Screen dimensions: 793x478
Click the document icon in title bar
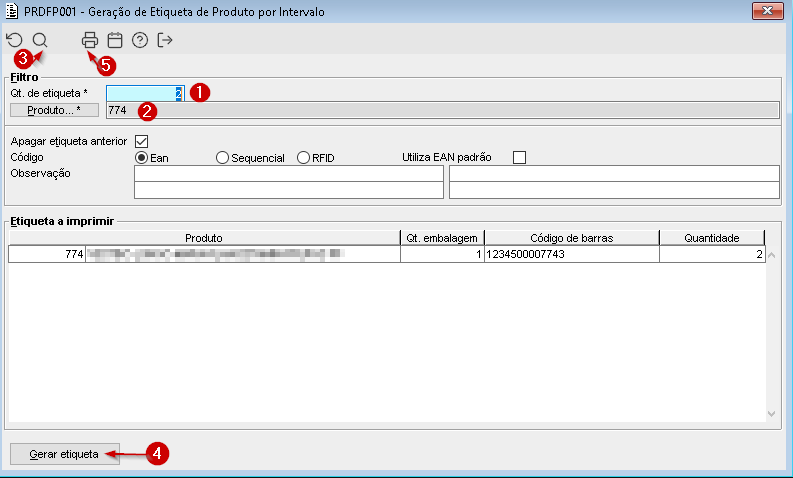click(x=11, y=11)
